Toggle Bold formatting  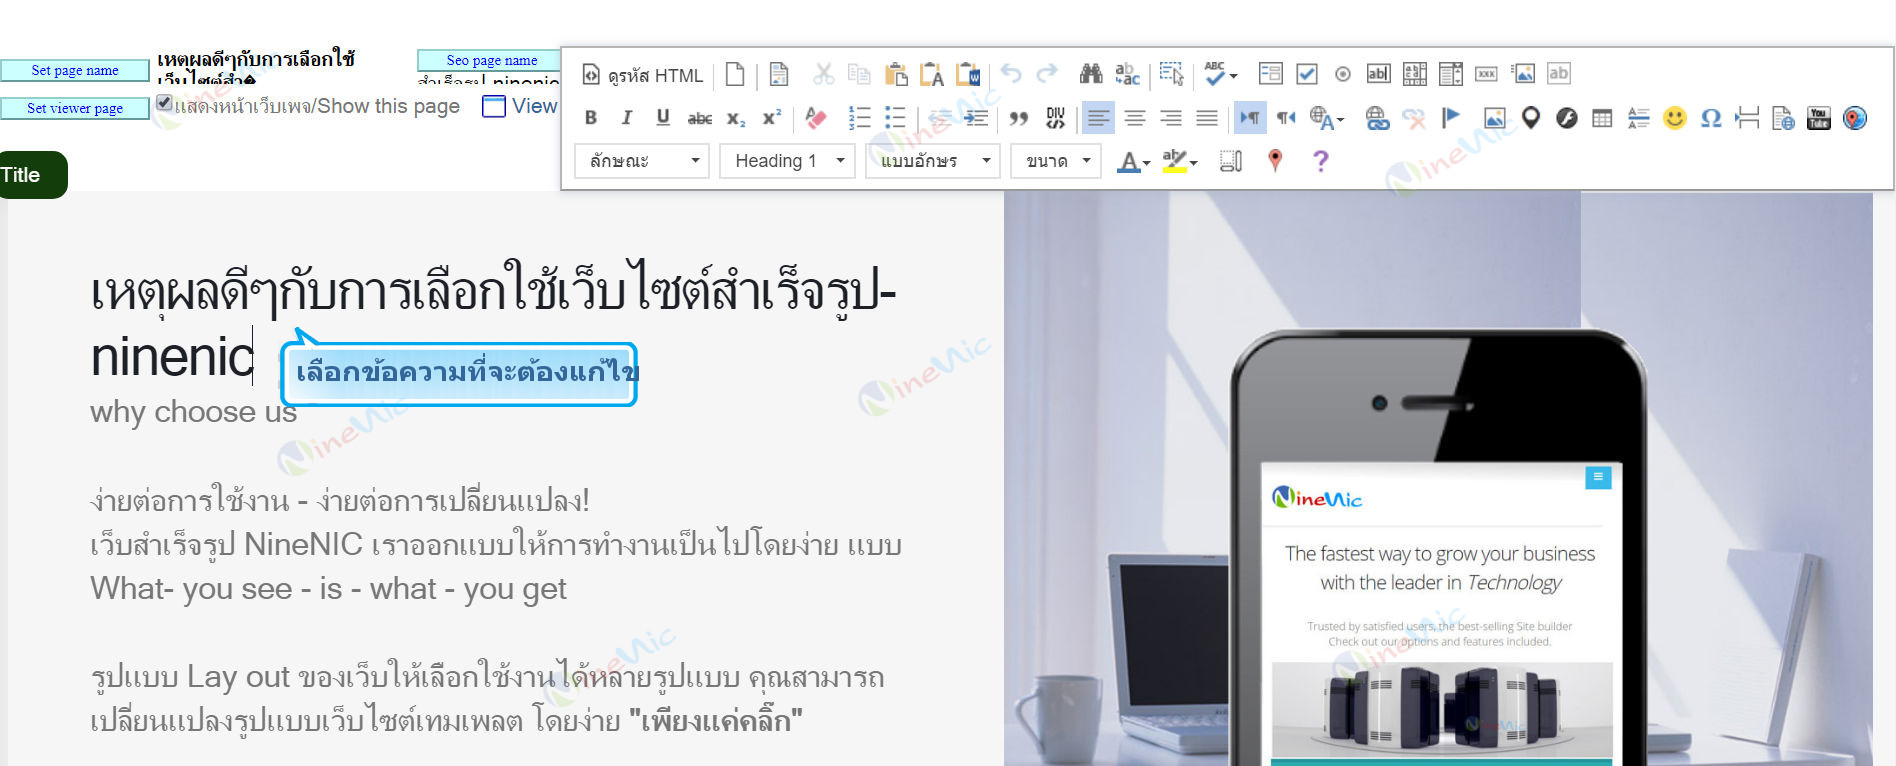(x=591, y=118)
